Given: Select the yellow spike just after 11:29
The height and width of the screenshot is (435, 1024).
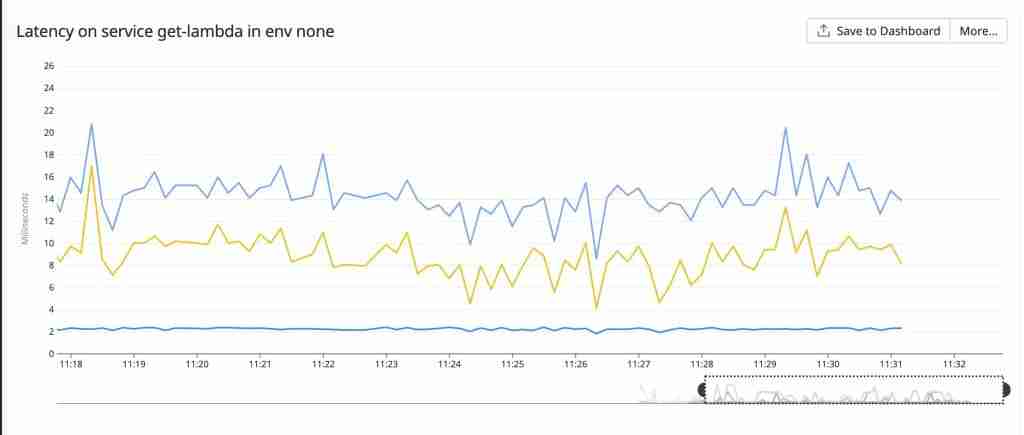Looking at the screenshot, I should point(786,207).
